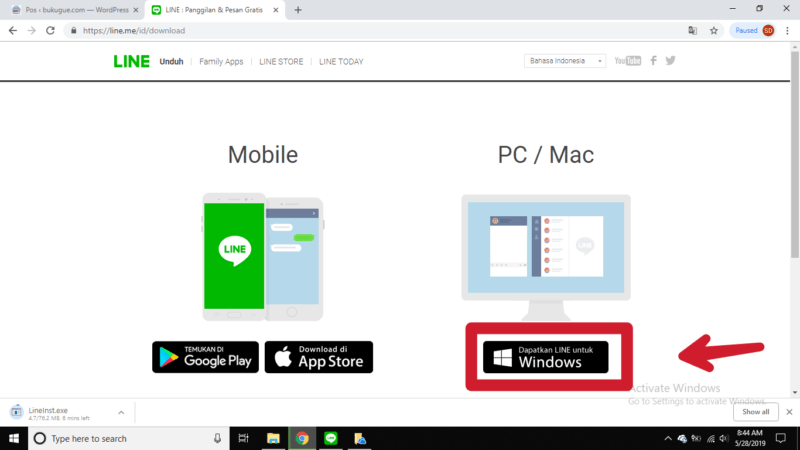This screenshot has width=800, height=450.
Task: Click the Google Play download badge
Action: pyautogui.click(x=205, y=357)
